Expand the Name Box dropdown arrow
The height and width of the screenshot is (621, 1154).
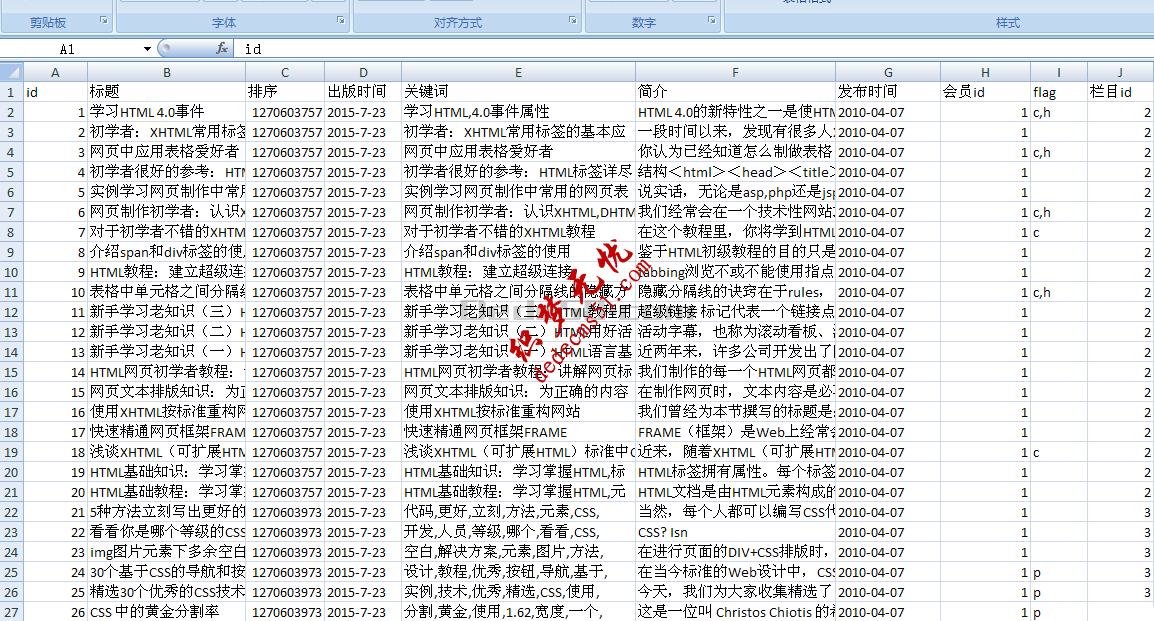(147, 48)
